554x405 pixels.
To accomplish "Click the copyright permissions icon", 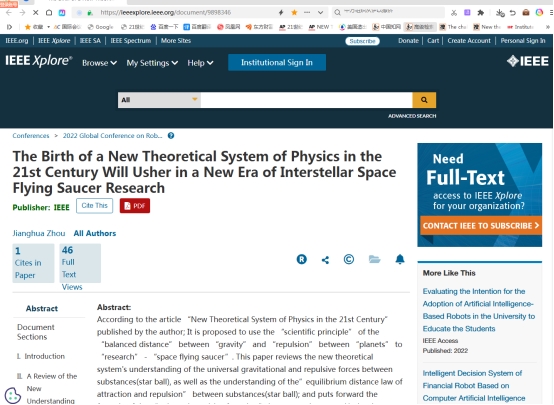I will point(349,259).
